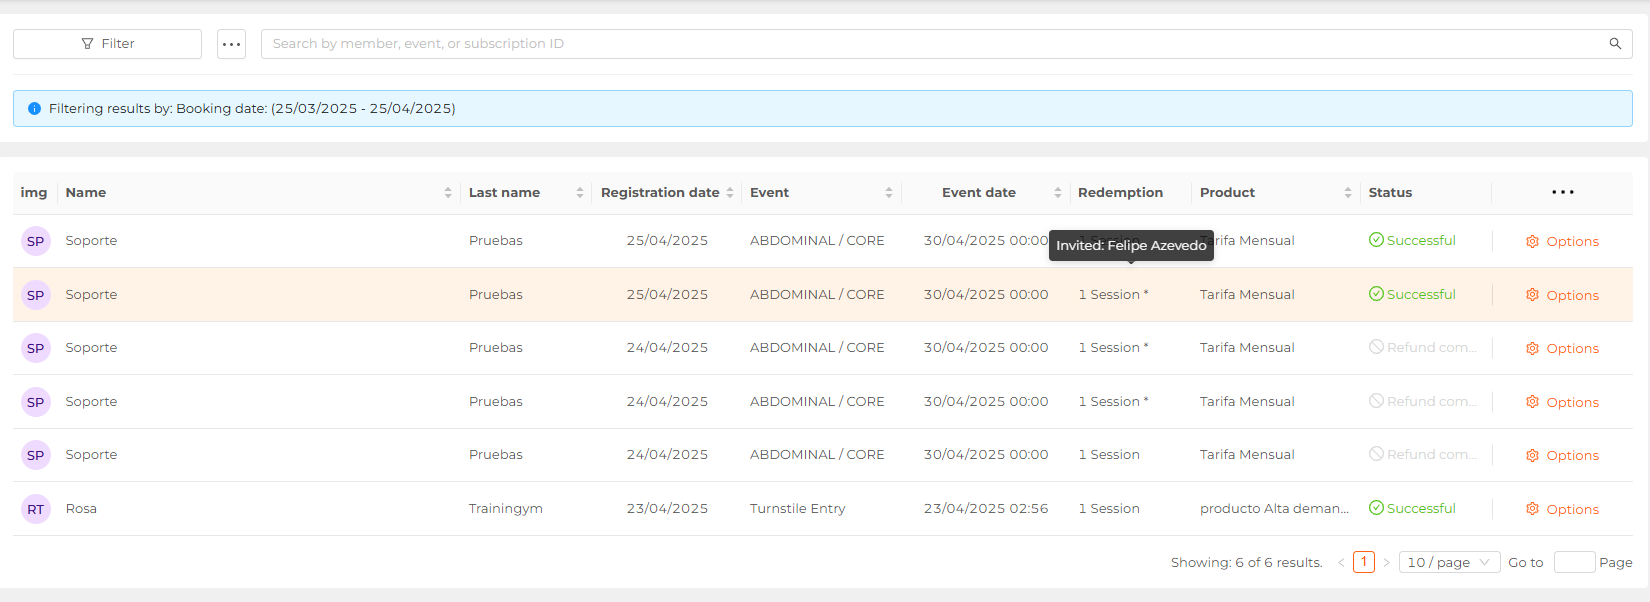Go to the next results page arrow
This screenshot has height=602, width=1650.
pos(1386,563)
